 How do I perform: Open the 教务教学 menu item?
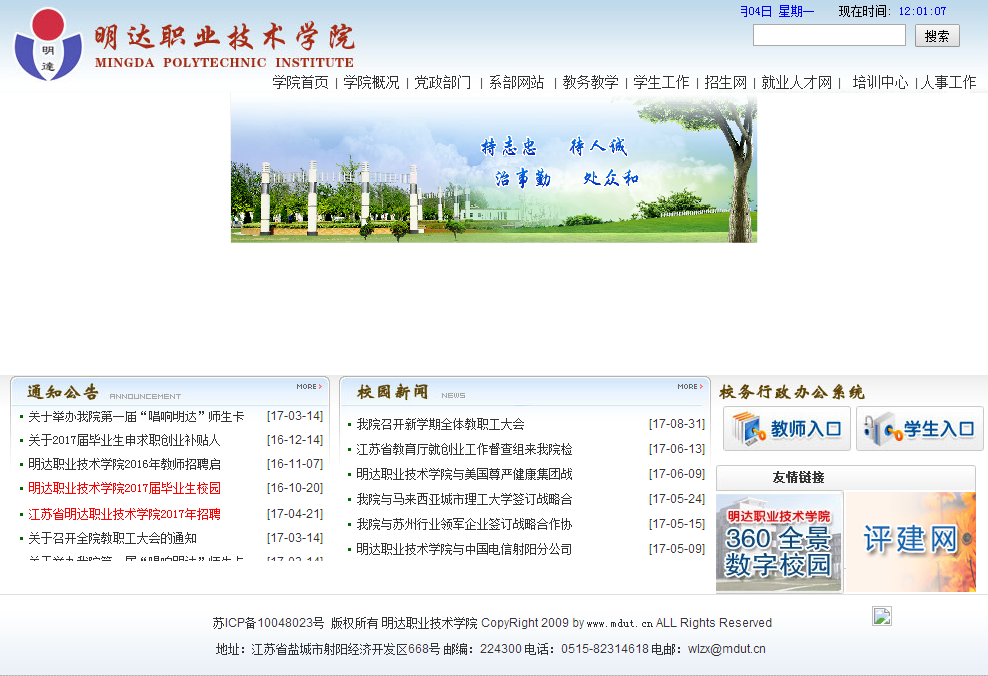(x=590, y=82)
